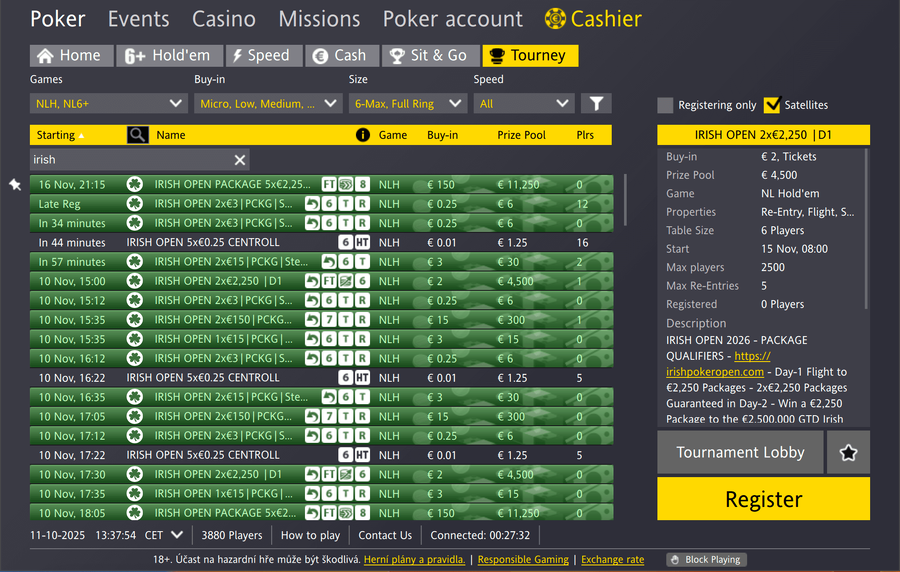The width and height of the screenshot is (900, 572).
Task: Enable the Registering only checkbox
Action: (x=665, y=105)
